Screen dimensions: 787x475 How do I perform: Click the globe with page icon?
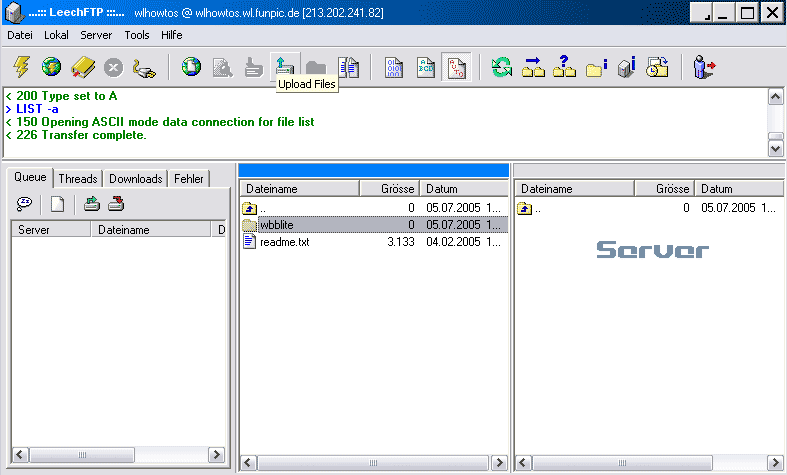tap(191, 67)
